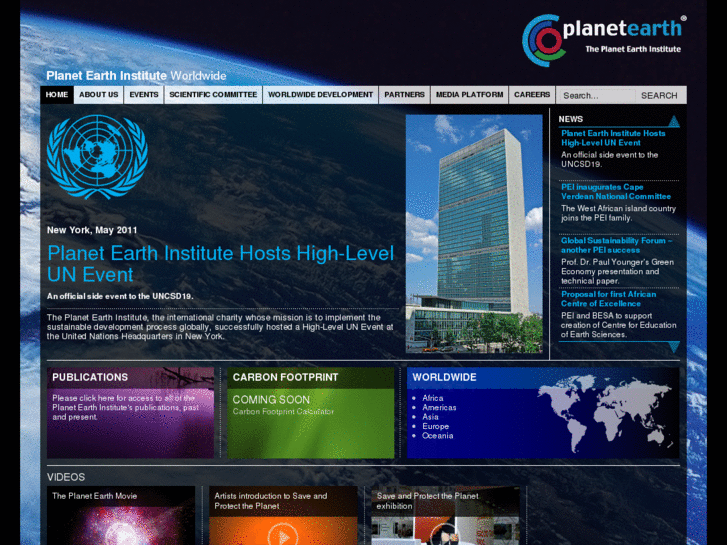
Task: Select Americas in Worldwide list
Action: click(439, 407)
